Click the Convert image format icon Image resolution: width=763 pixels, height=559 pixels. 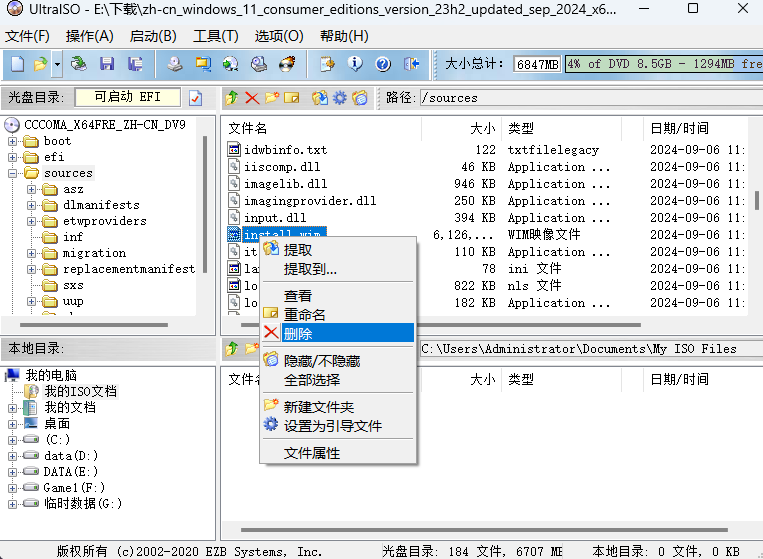tap(203, 64)
